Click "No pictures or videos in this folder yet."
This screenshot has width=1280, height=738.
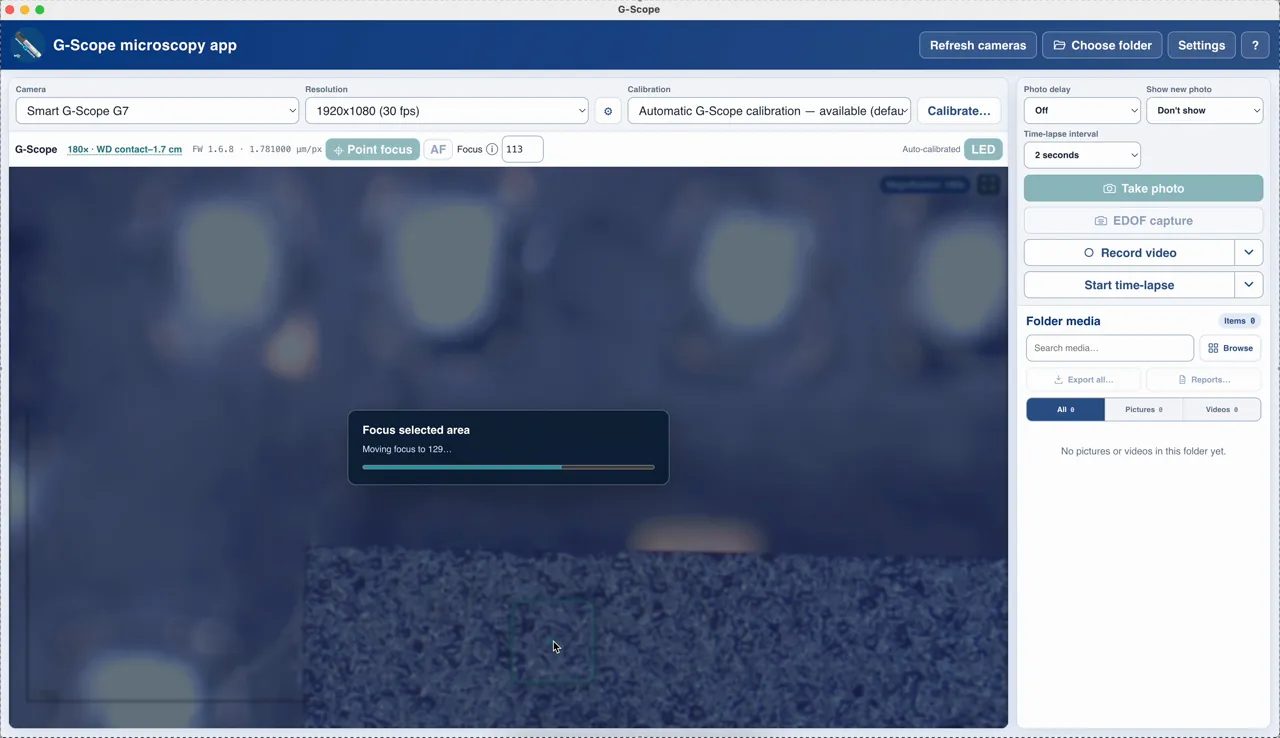coord(1143,451)
